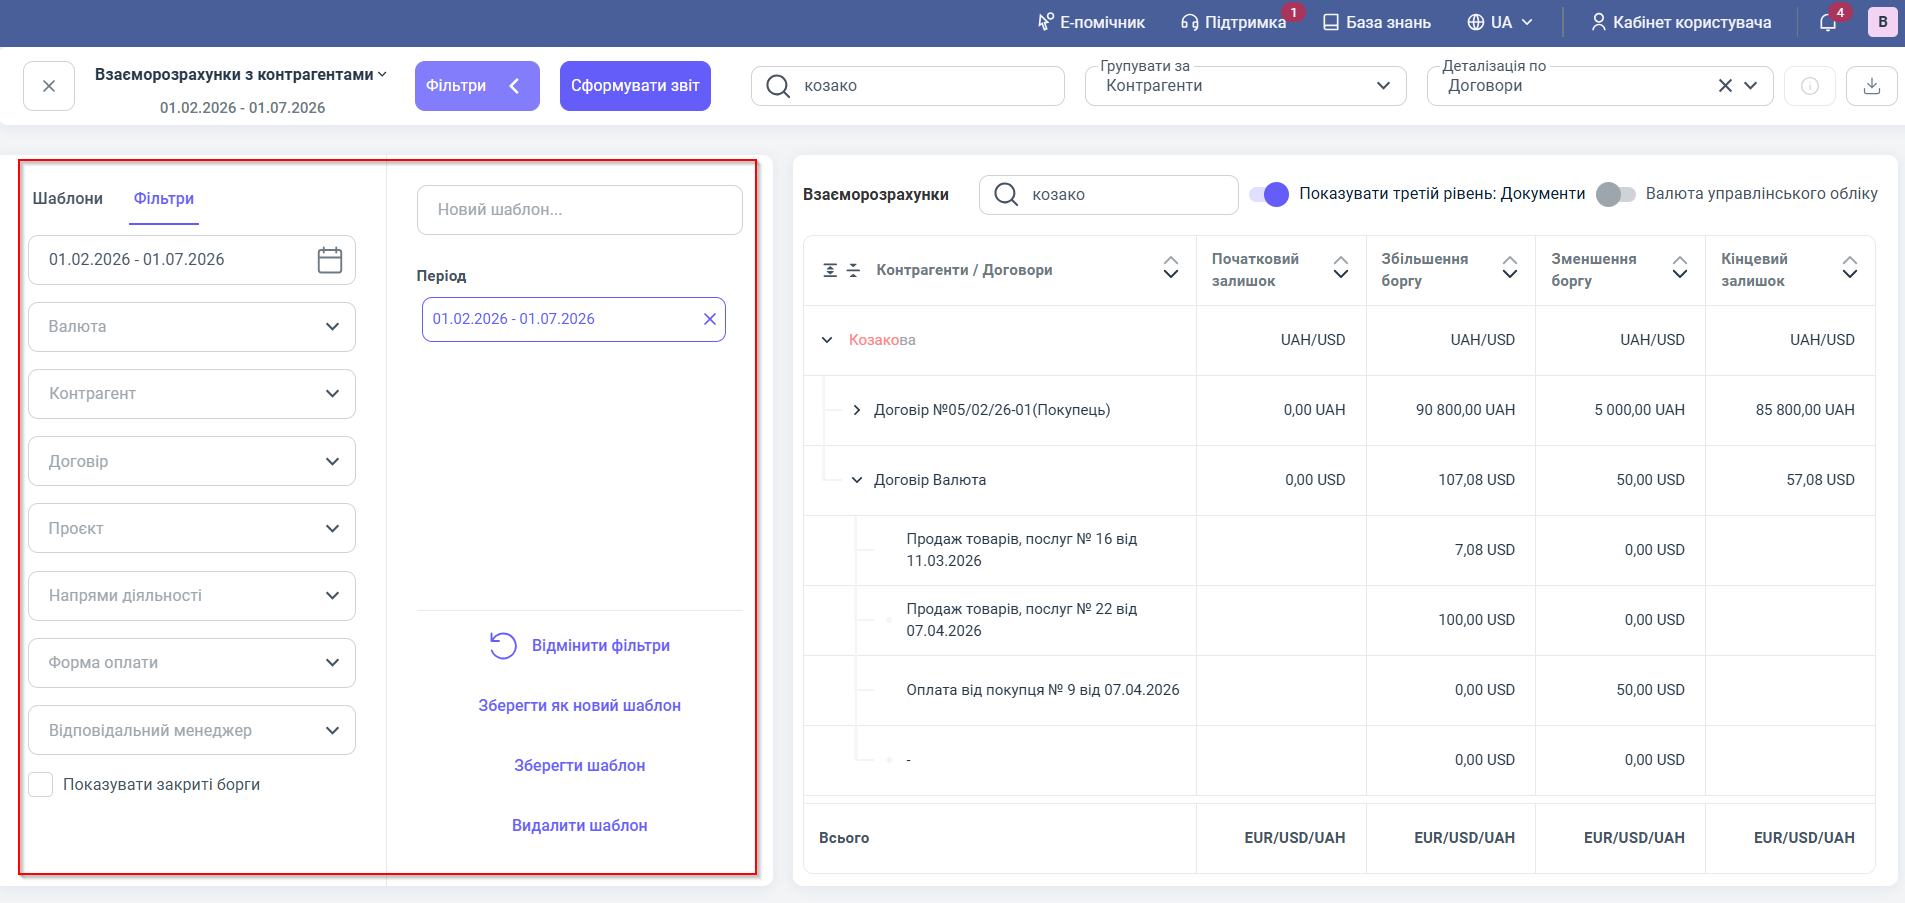Close the report with X button
Viewport: 1905px width, 903px height.
(x=49, y=86)
